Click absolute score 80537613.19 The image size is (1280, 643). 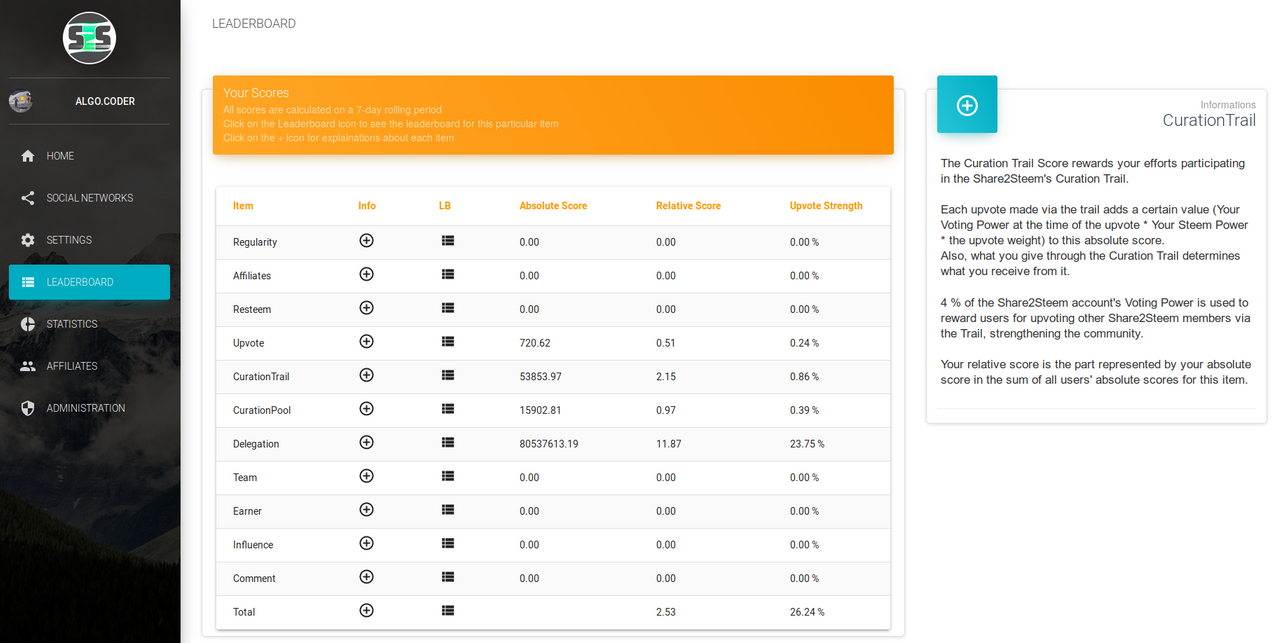pyautogui.click(x=549, y=444)
